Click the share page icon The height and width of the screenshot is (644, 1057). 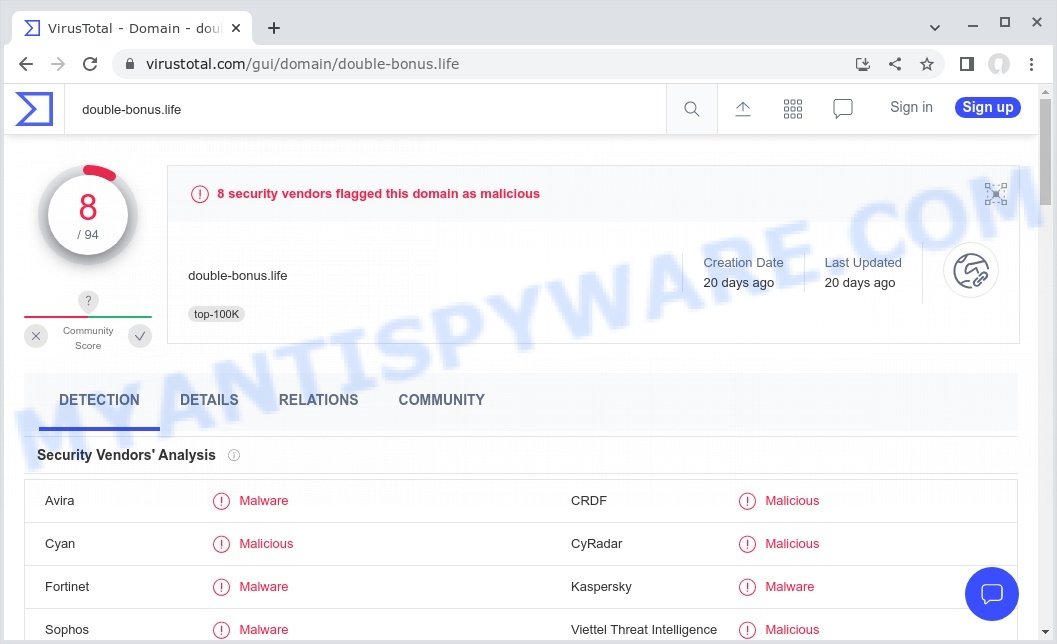coord(895,64)
